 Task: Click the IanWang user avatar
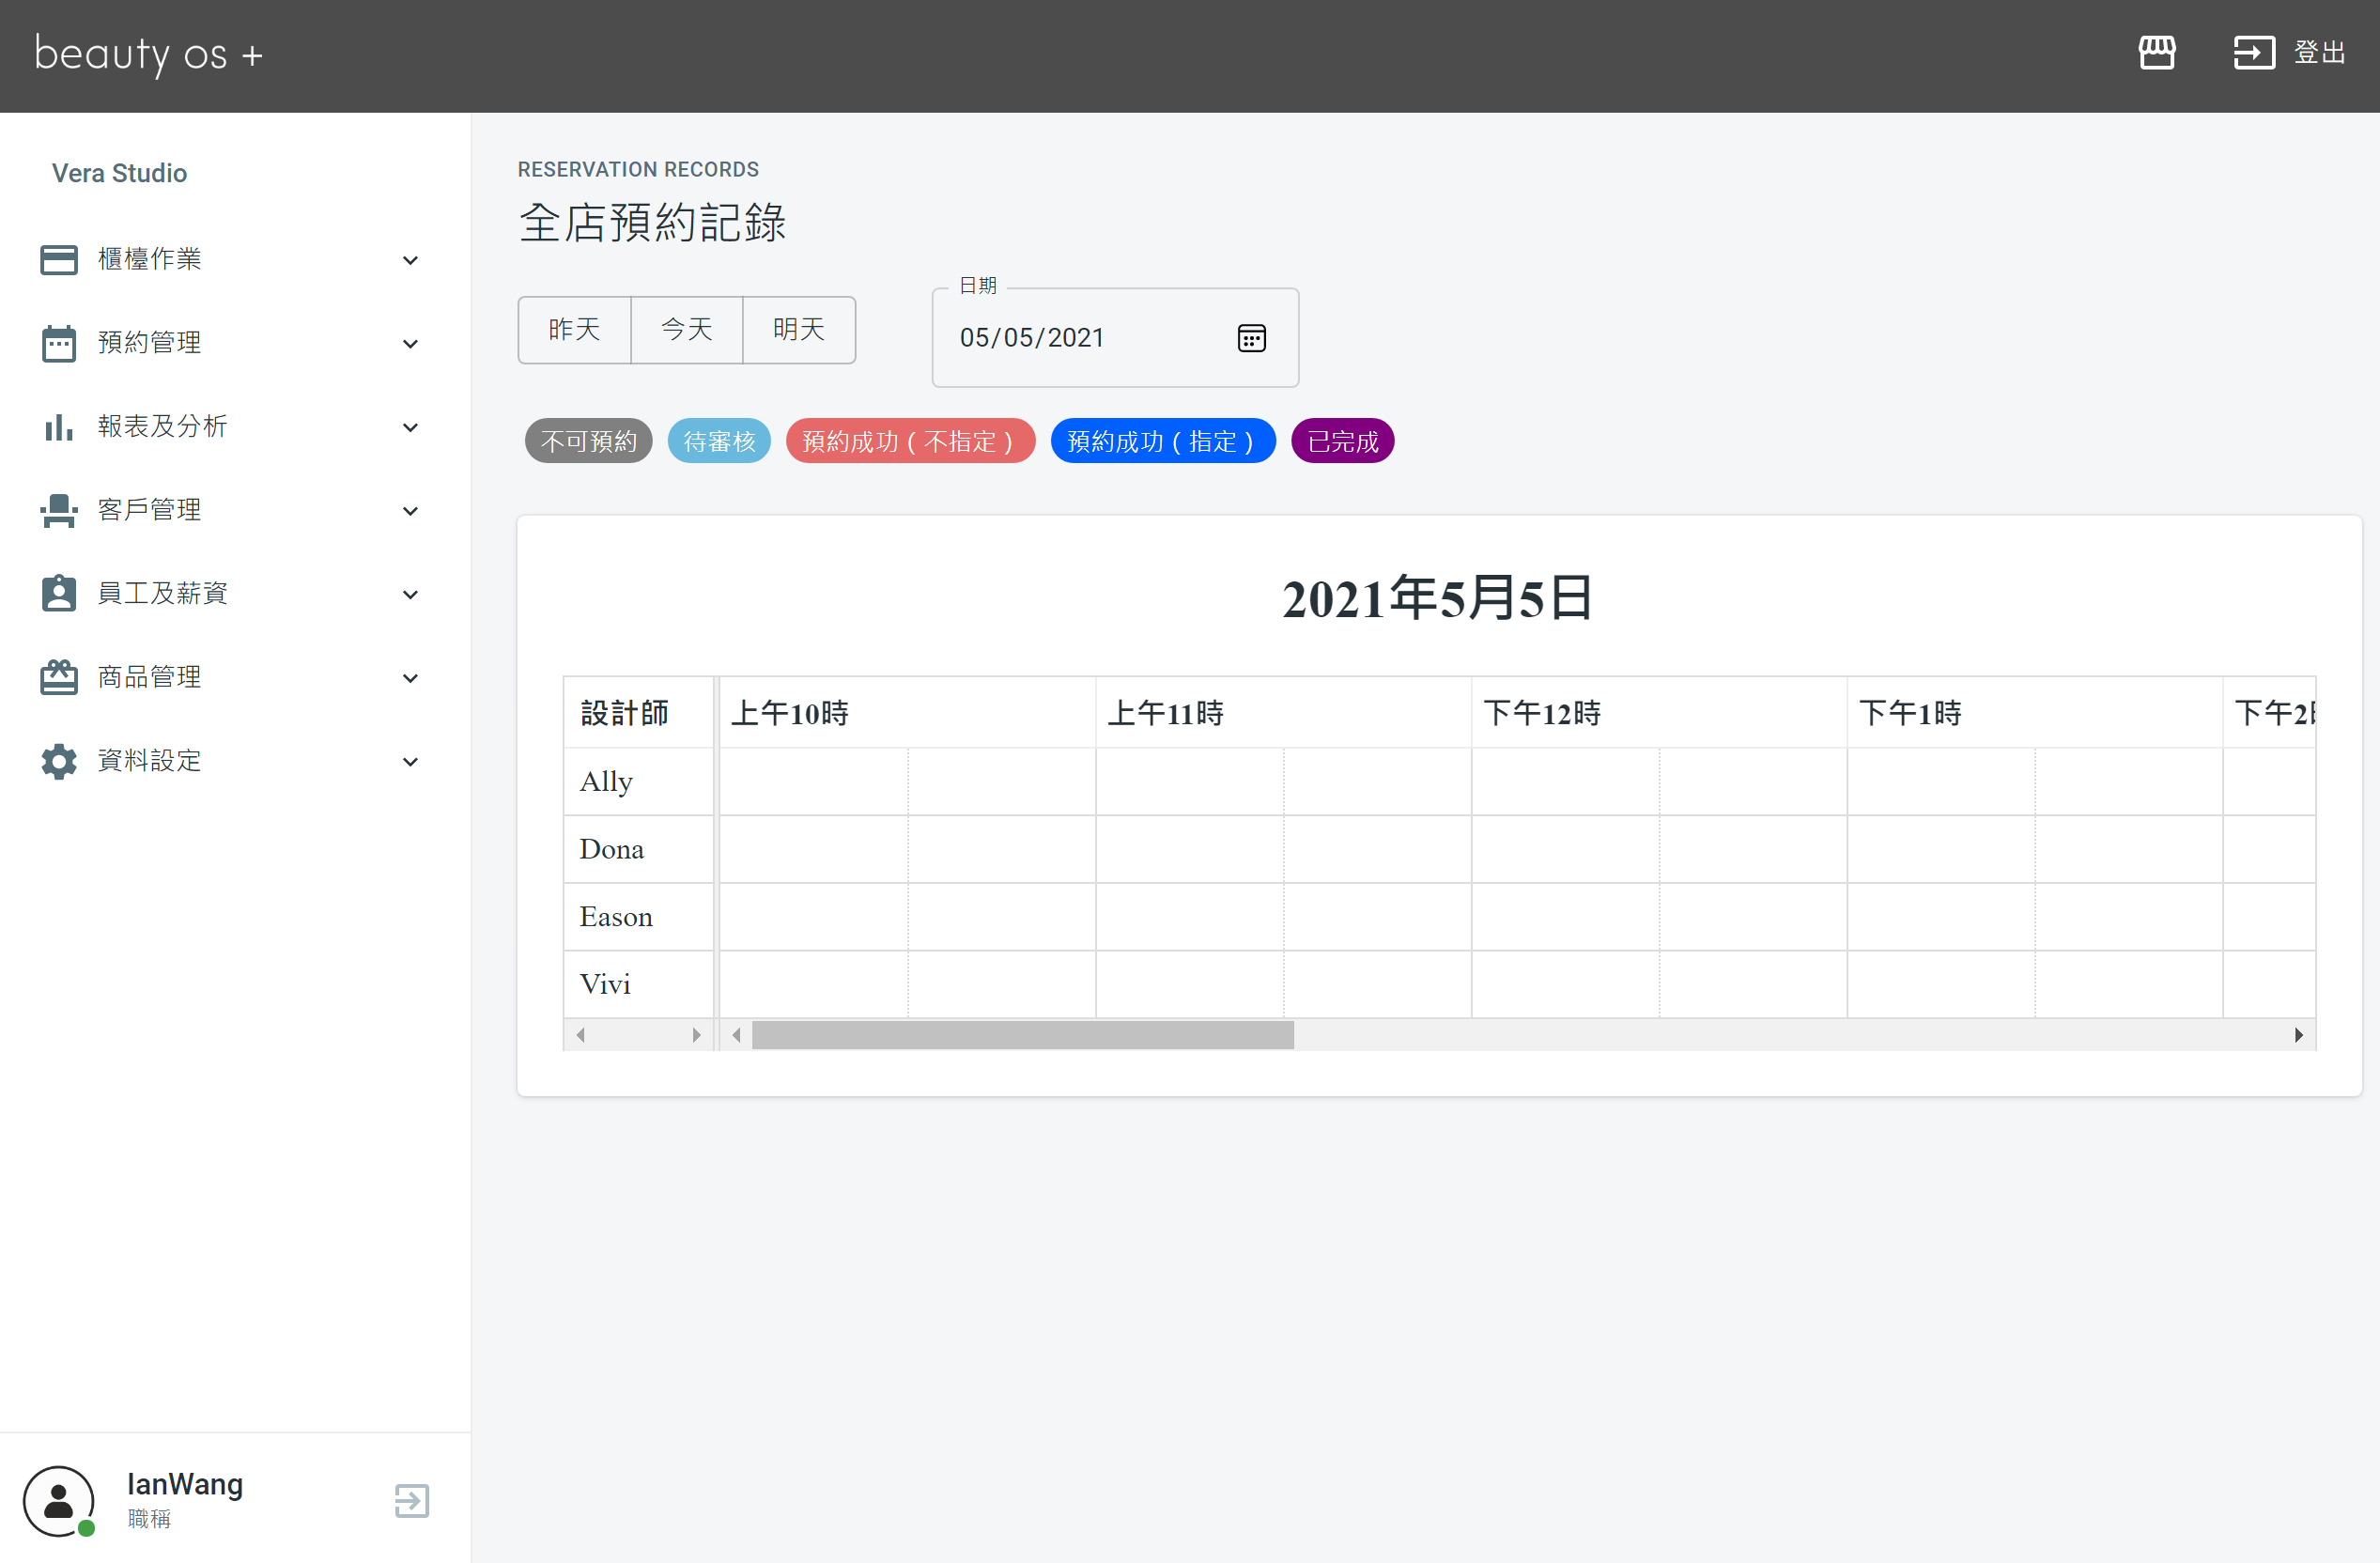pyautogui.click(x=59, y=1500)
